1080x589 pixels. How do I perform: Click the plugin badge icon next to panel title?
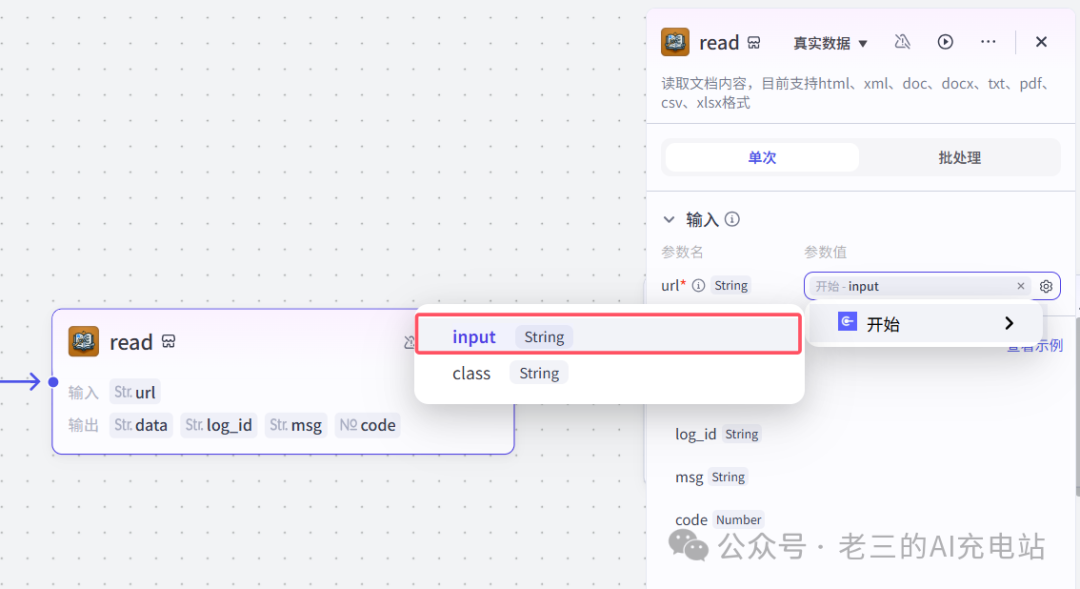[x=754, y=43]
